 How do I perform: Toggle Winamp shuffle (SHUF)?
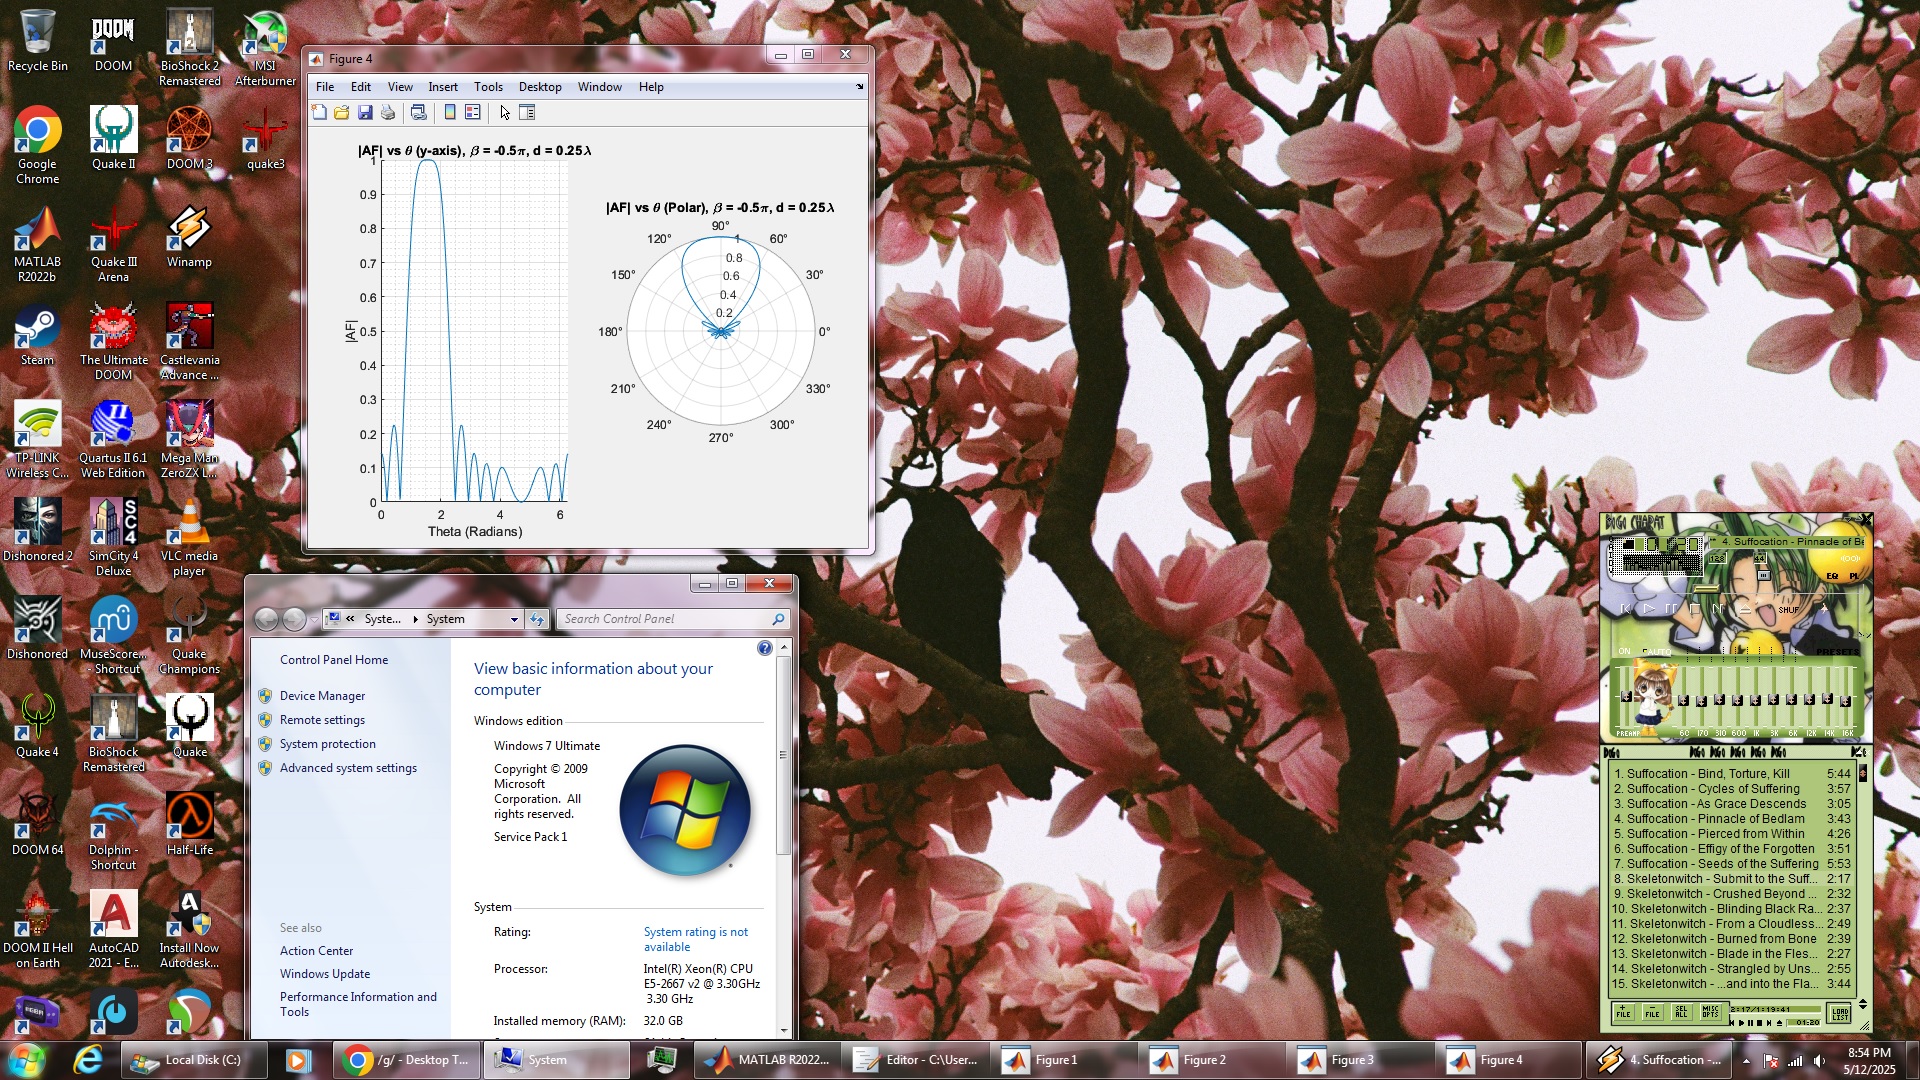coord(1788,610)
